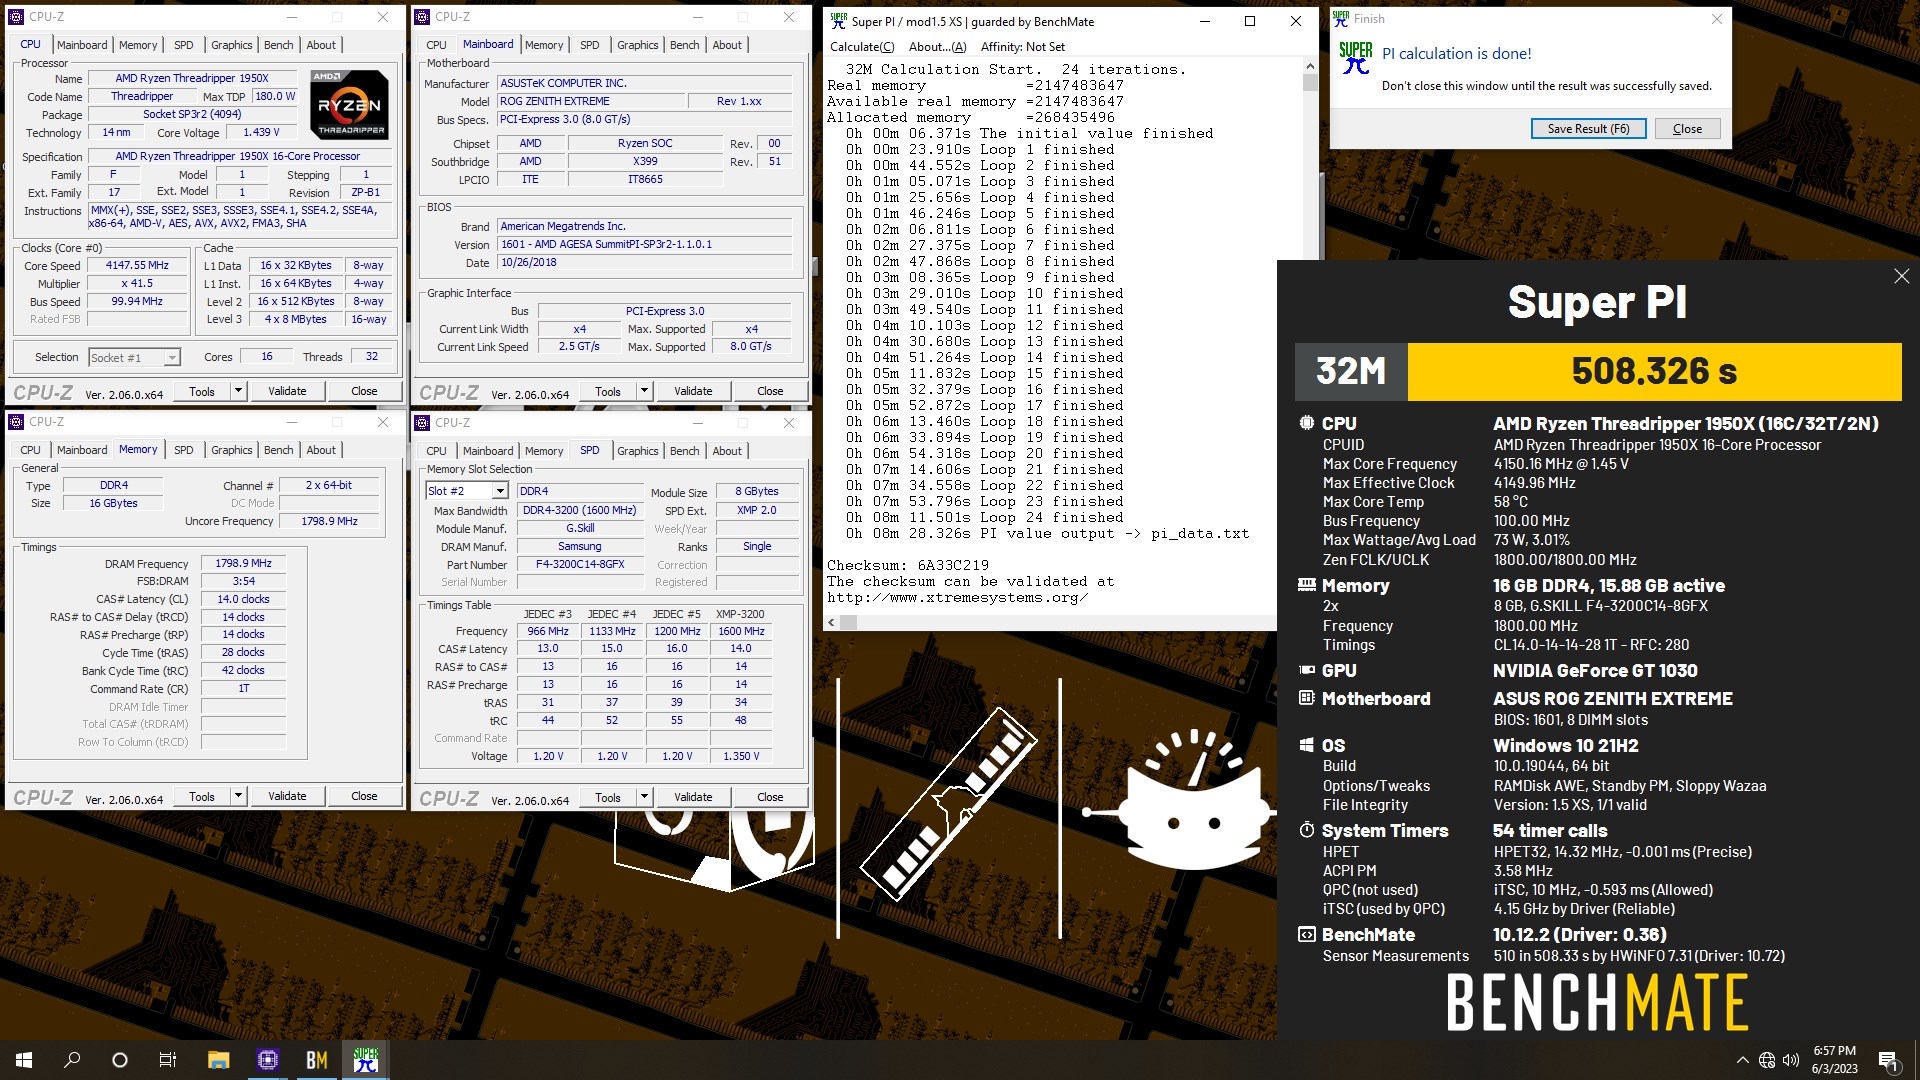Click Close button in Memory CPU-Z window
The height and width of the screenshot is (1080, 1920).
(364, 796)
